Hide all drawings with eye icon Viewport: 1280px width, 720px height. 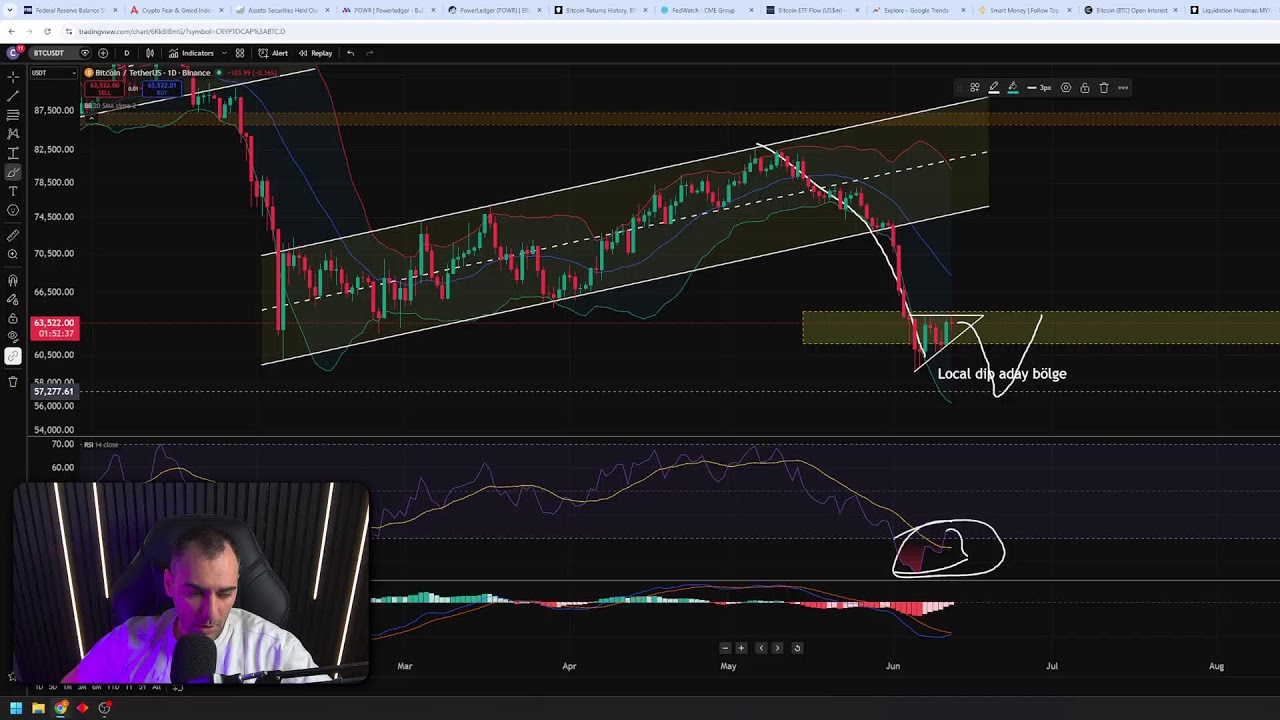[13, 338]
